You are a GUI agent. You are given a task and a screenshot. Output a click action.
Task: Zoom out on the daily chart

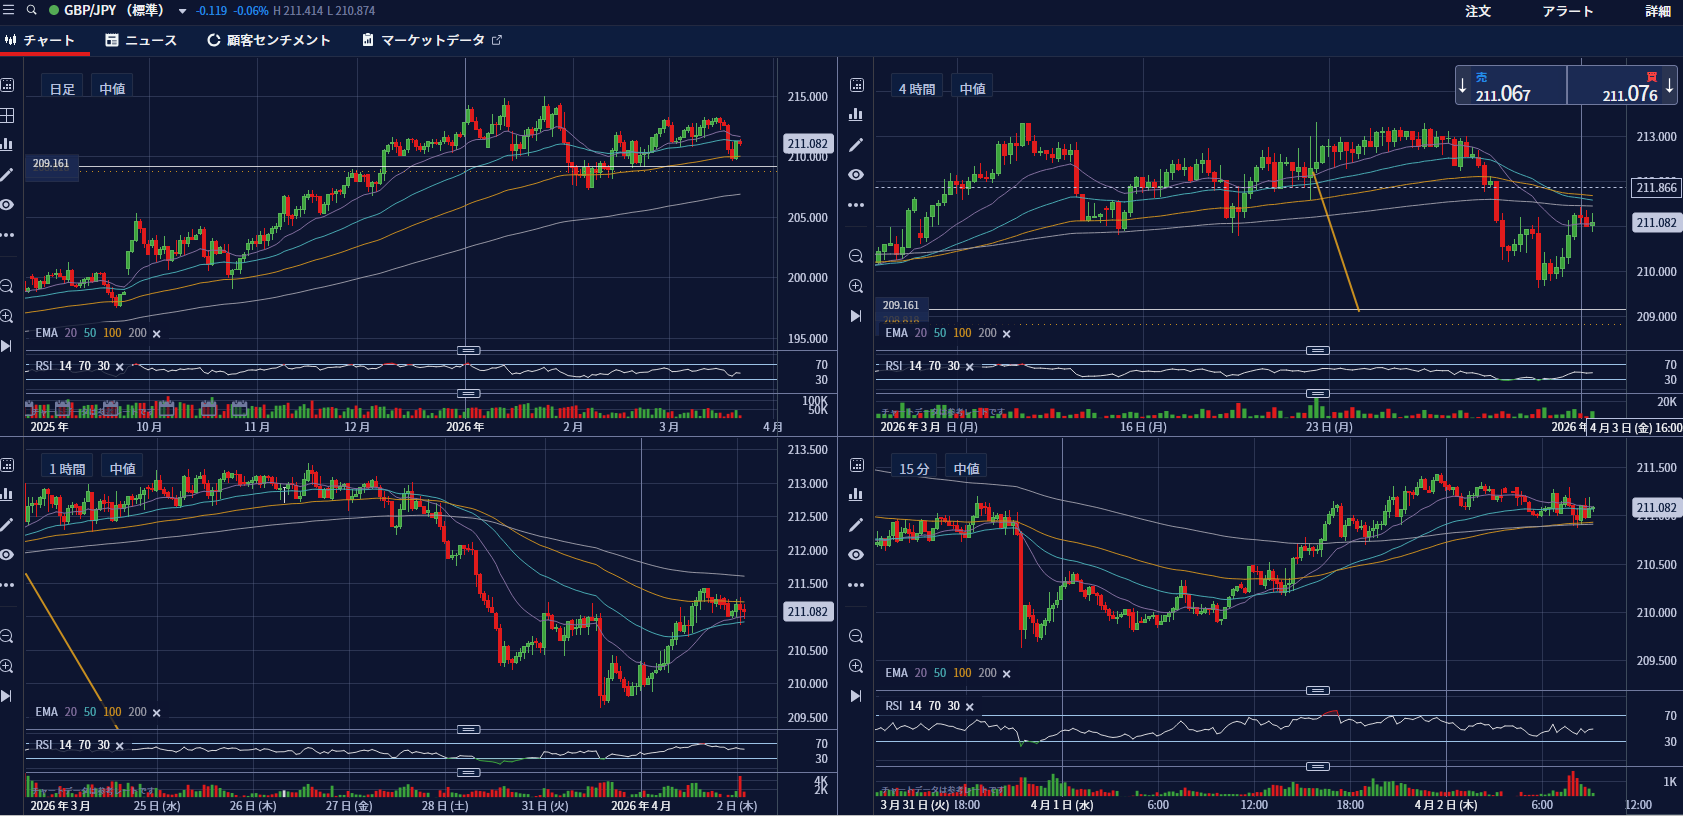coord(7,286)
